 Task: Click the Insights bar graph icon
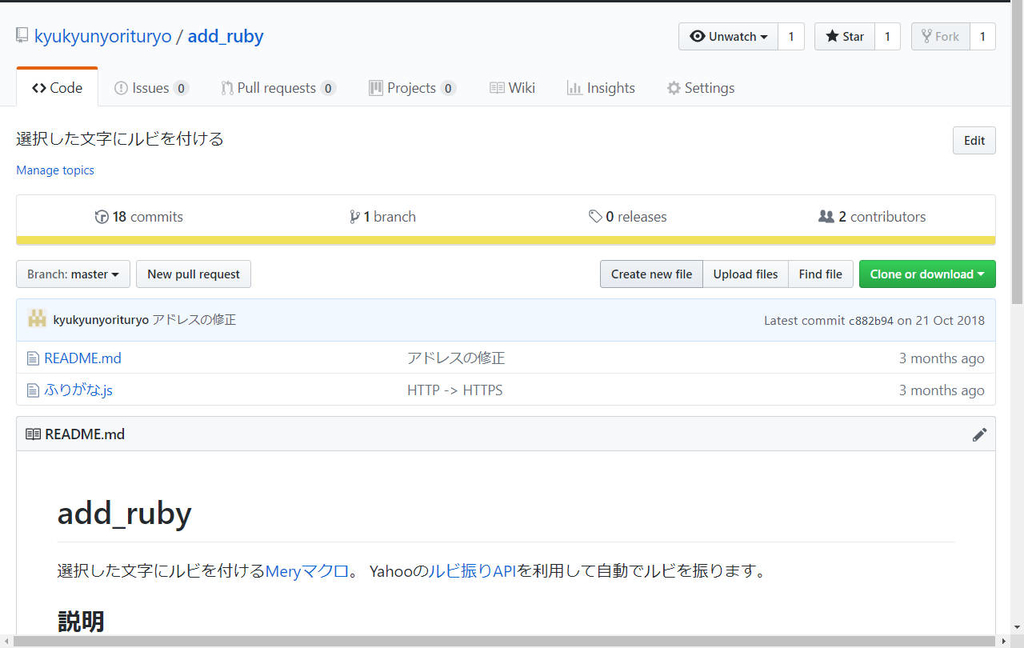click(575, 88)
